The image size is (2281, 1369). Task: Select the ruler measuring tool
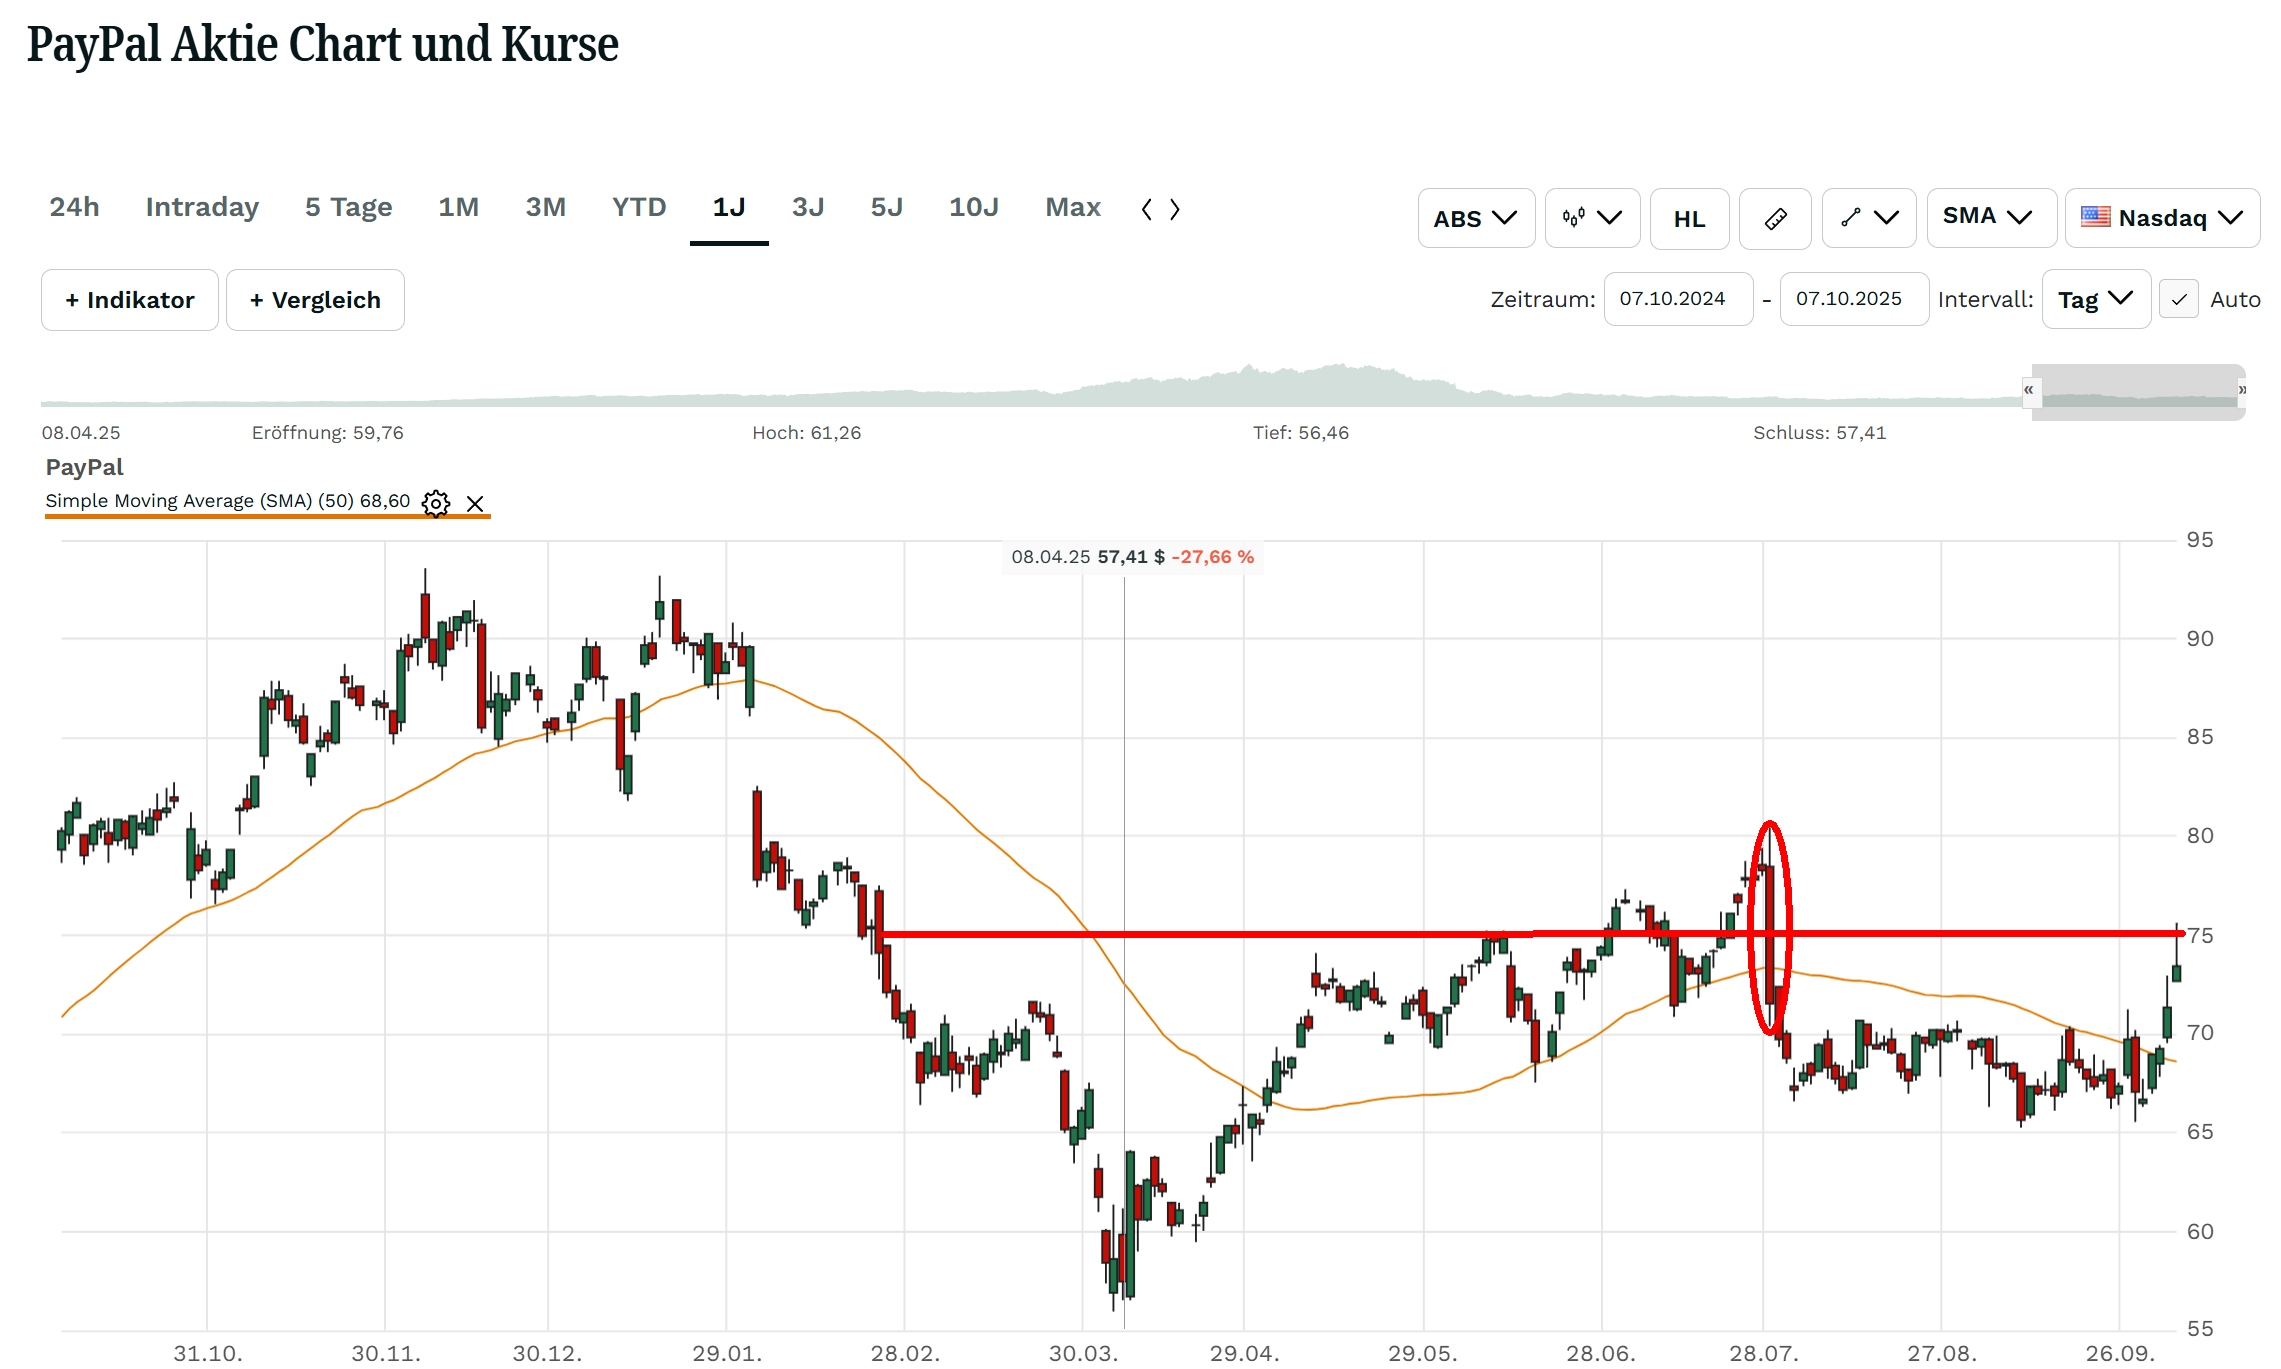coord(1775,218)
